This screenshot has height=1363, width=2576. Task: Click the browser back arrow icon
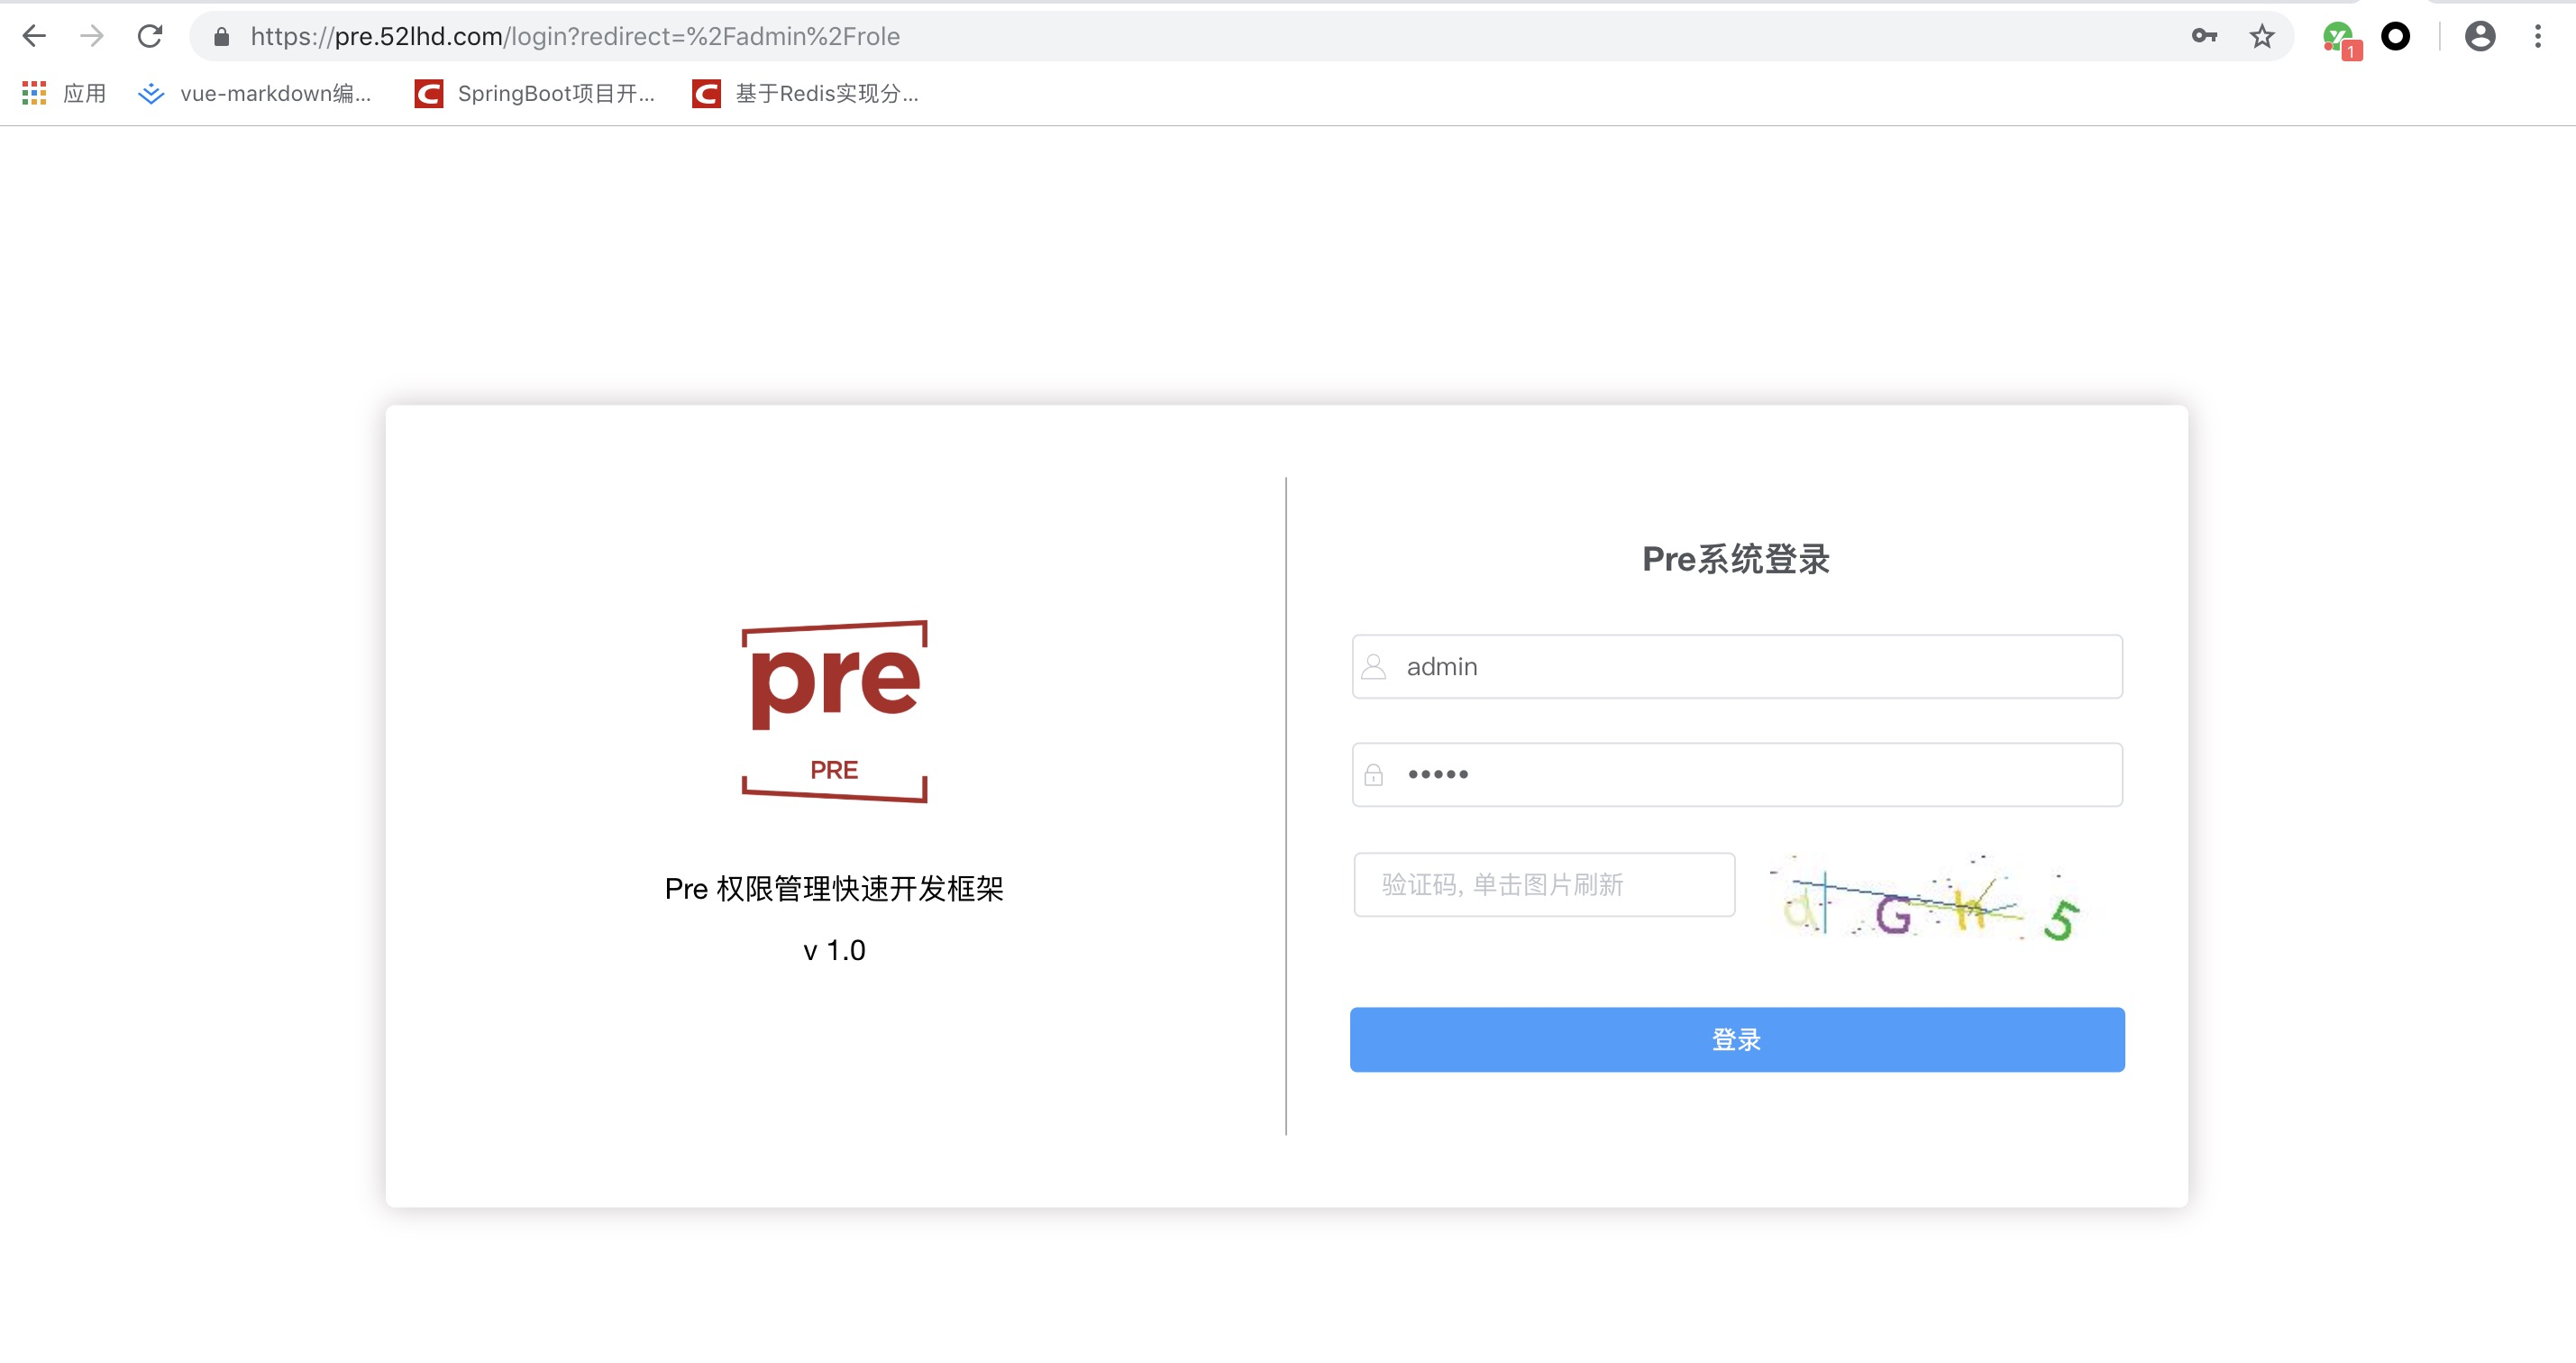(34, 36)
